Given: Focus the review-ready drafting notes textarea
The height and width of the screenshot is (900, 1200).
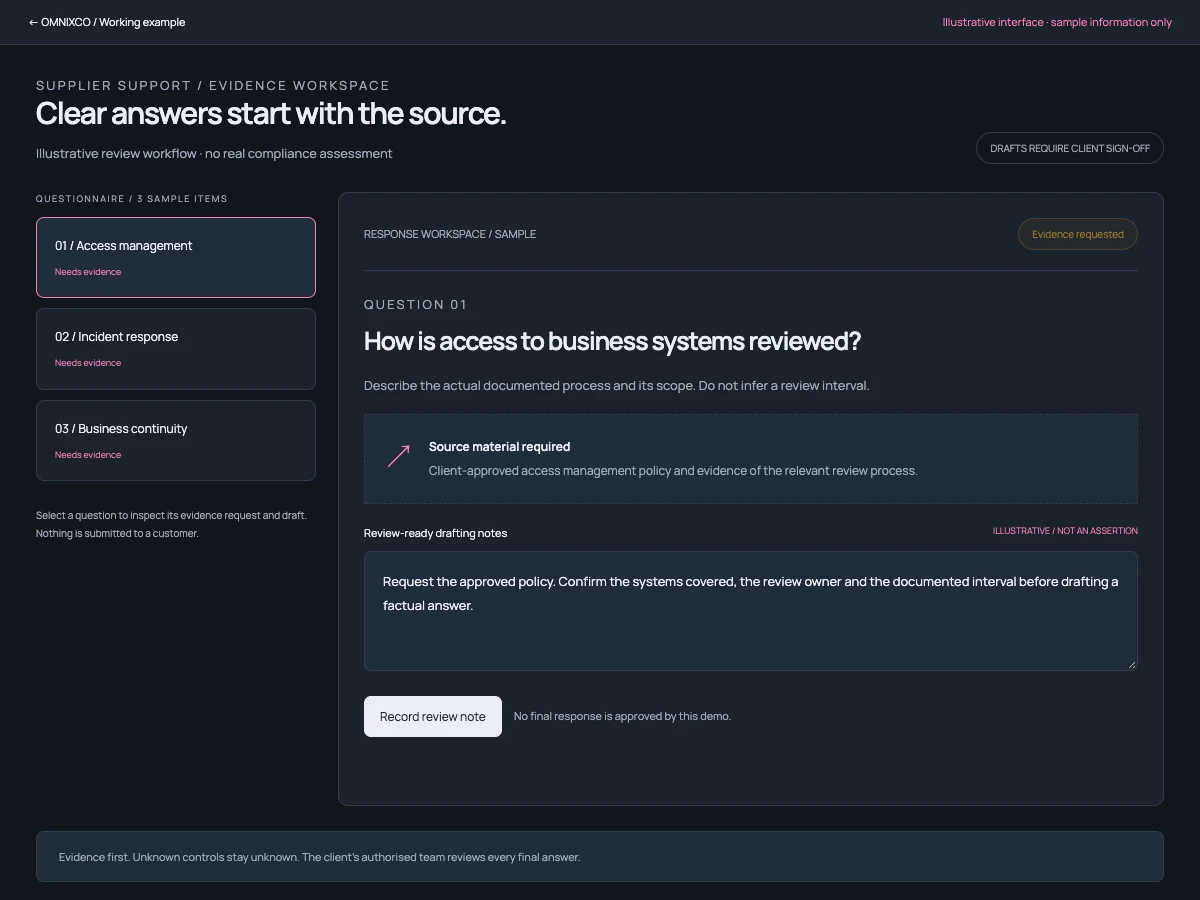Looking at the screenshot, I should [x=751, y=611].
